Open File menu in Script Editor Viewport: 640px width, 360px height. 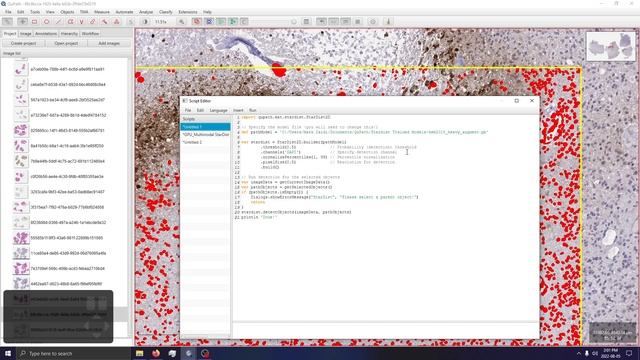188,110
